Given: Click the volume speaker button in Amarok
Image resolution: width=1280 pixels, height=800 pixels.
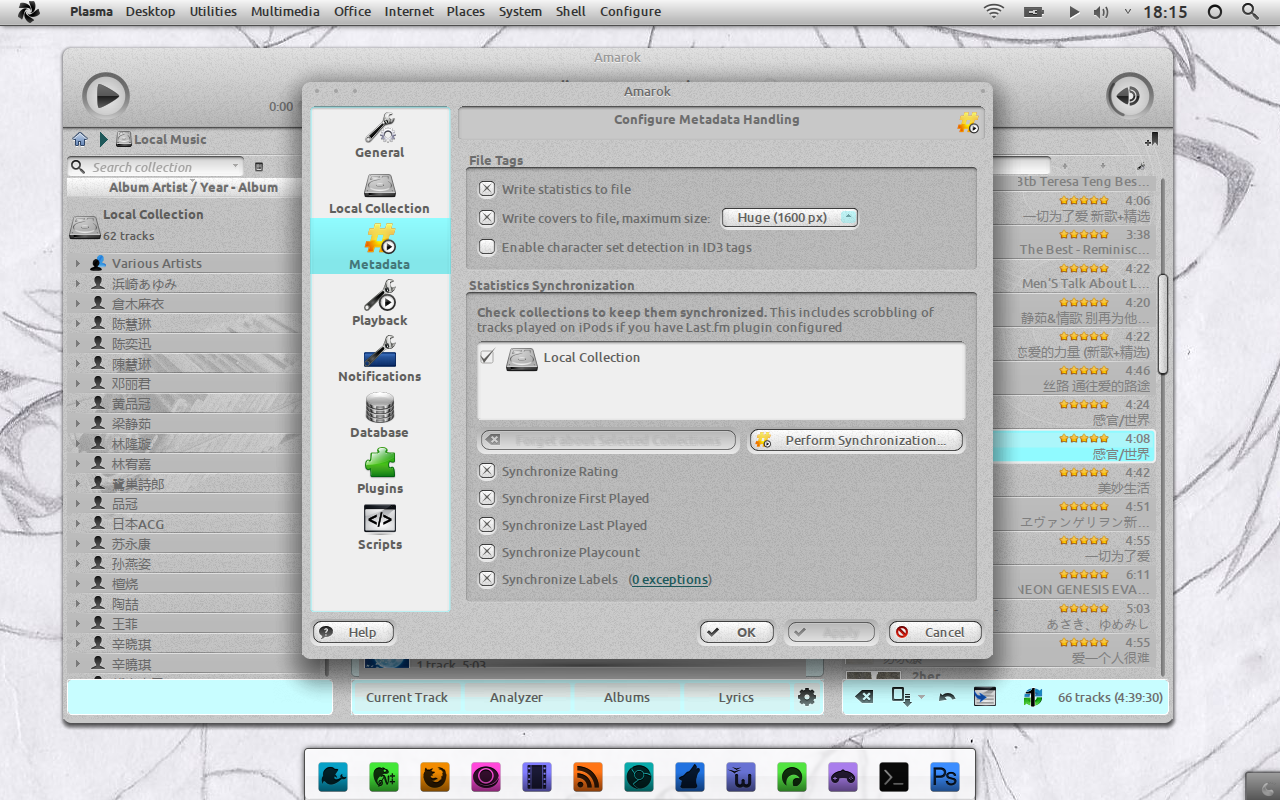Looking at the screenshot, I should pyautogui.click(x=1129, y=96).
